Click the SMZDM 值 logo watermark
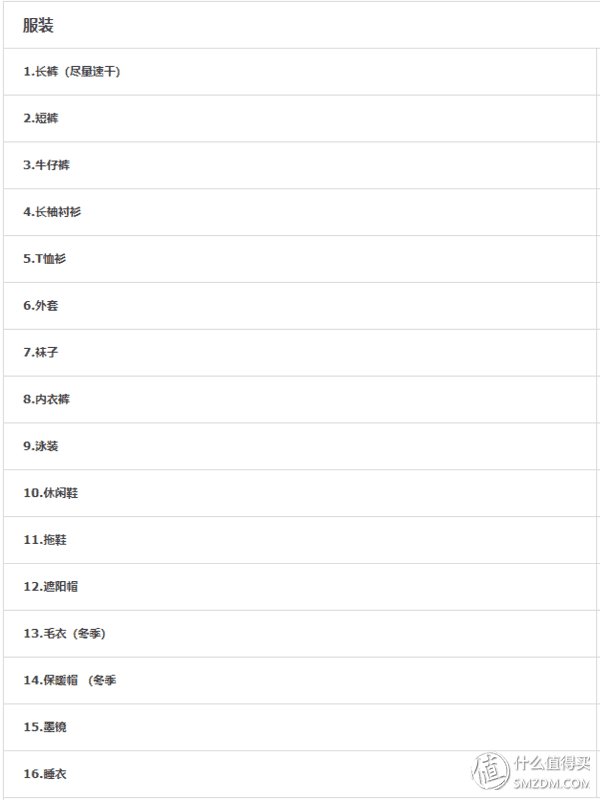600x800 pixels. [x=490, y=771]
